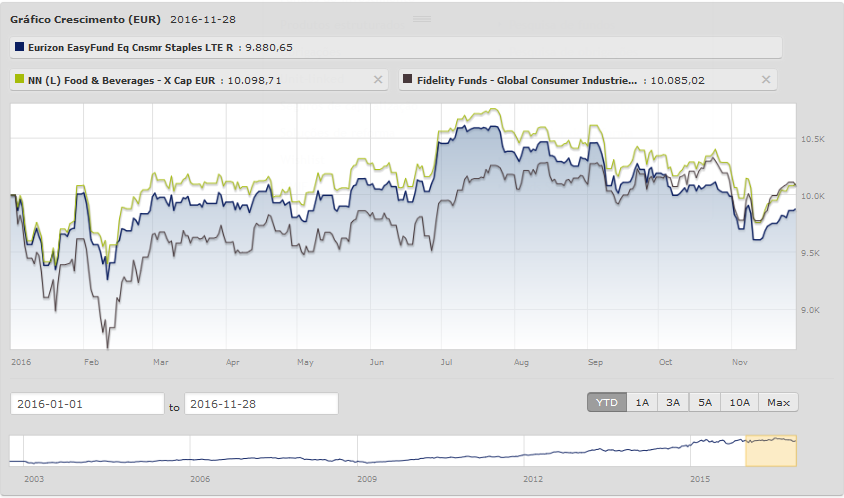Select the YTD time range
Image resolution: width=844 pixels, height=498 pixels.
tap(606, 402)
